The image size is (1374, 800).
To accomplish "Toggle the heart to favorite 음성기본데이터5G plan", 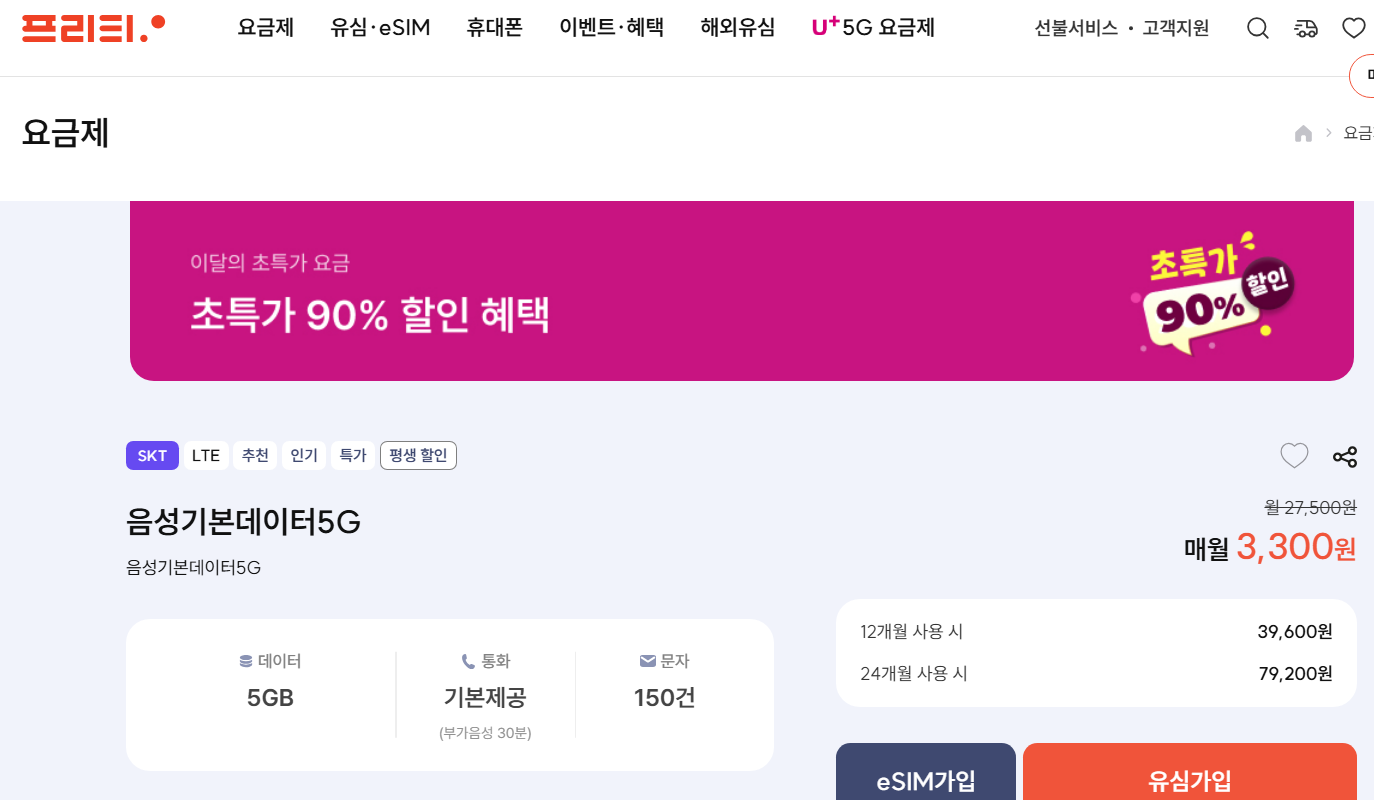I will [x=1293, y=455].
